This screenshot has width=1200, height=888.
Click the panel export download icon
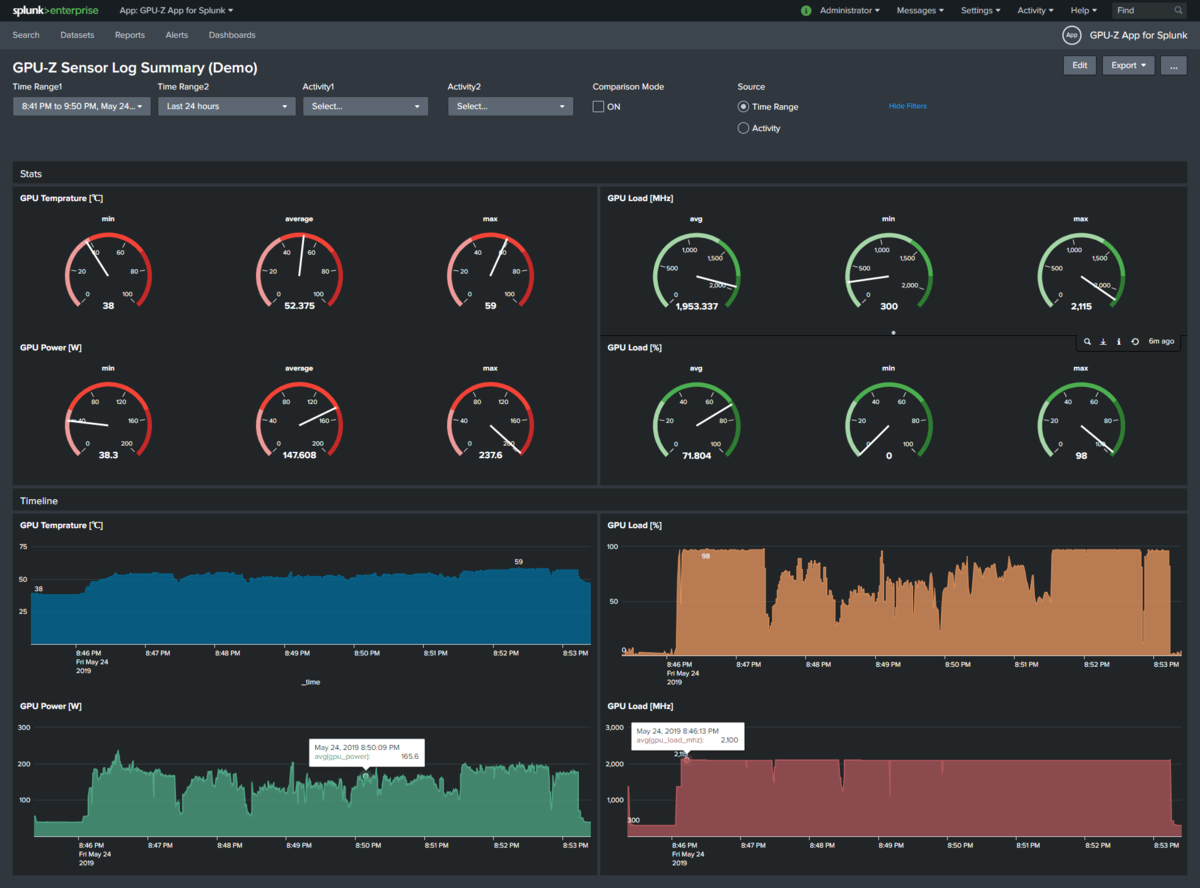pyautogui.click(x=1103, y=342)
